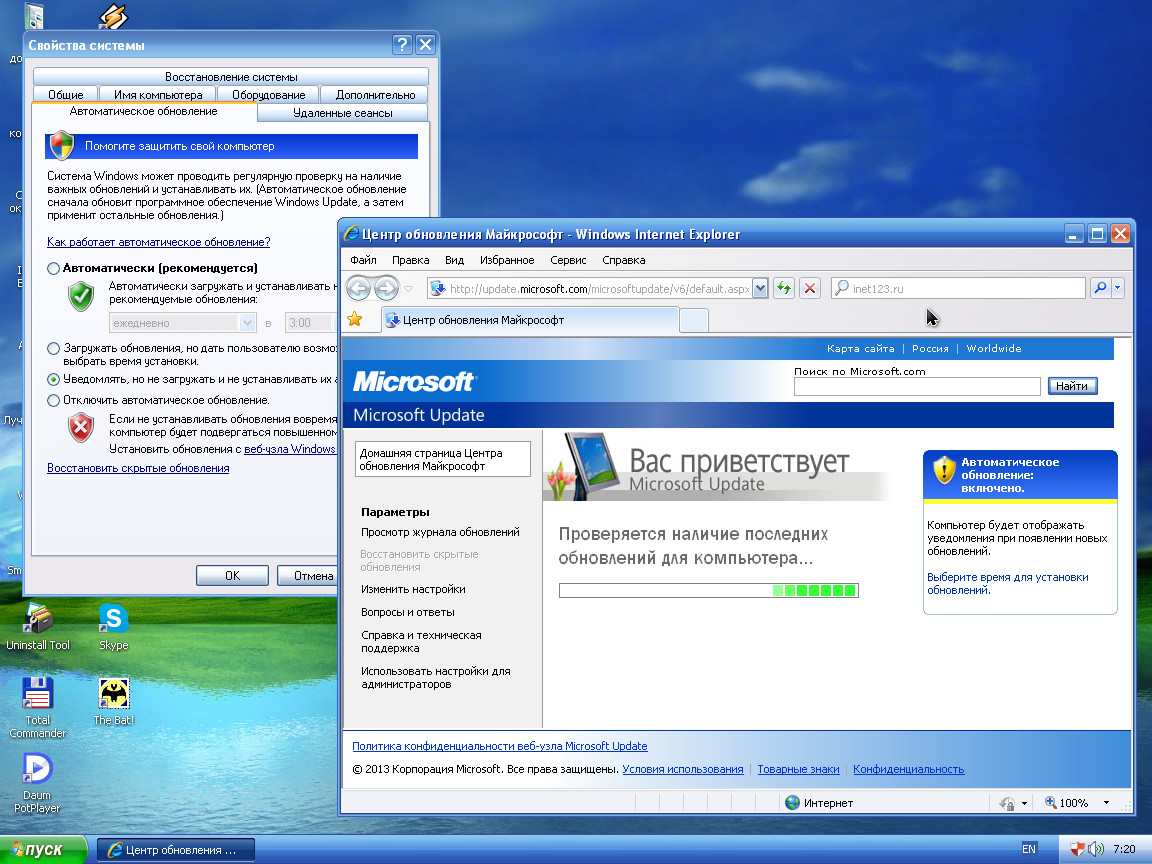Click the Найти search button
Image resolution: width=1152 pixels, height=864 pixels.
[x=1072, y=386]
